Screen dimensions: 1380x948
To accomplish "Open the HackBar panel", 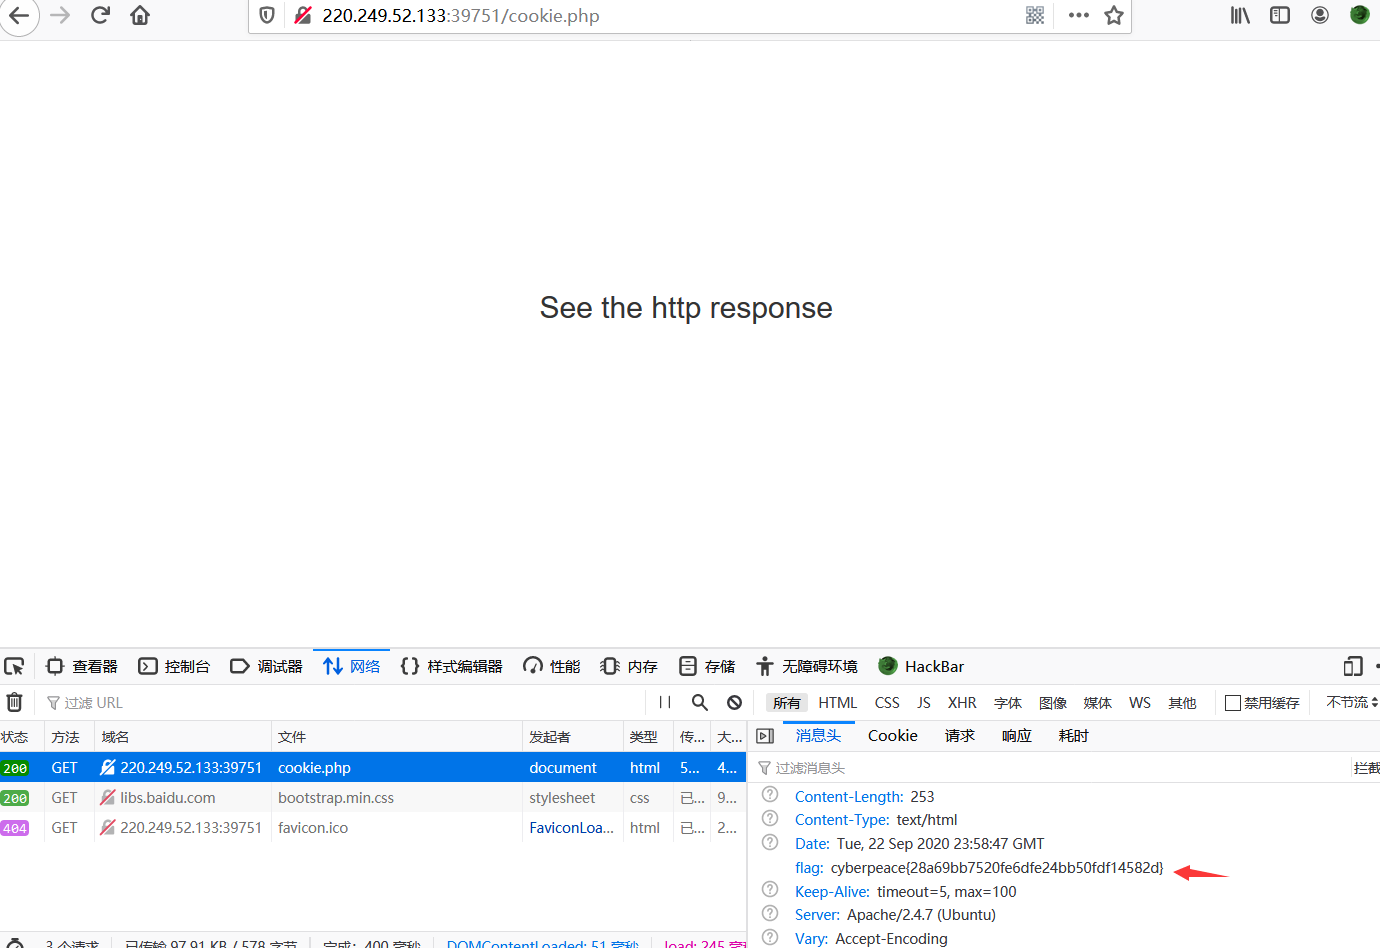I will click(921, 666).
